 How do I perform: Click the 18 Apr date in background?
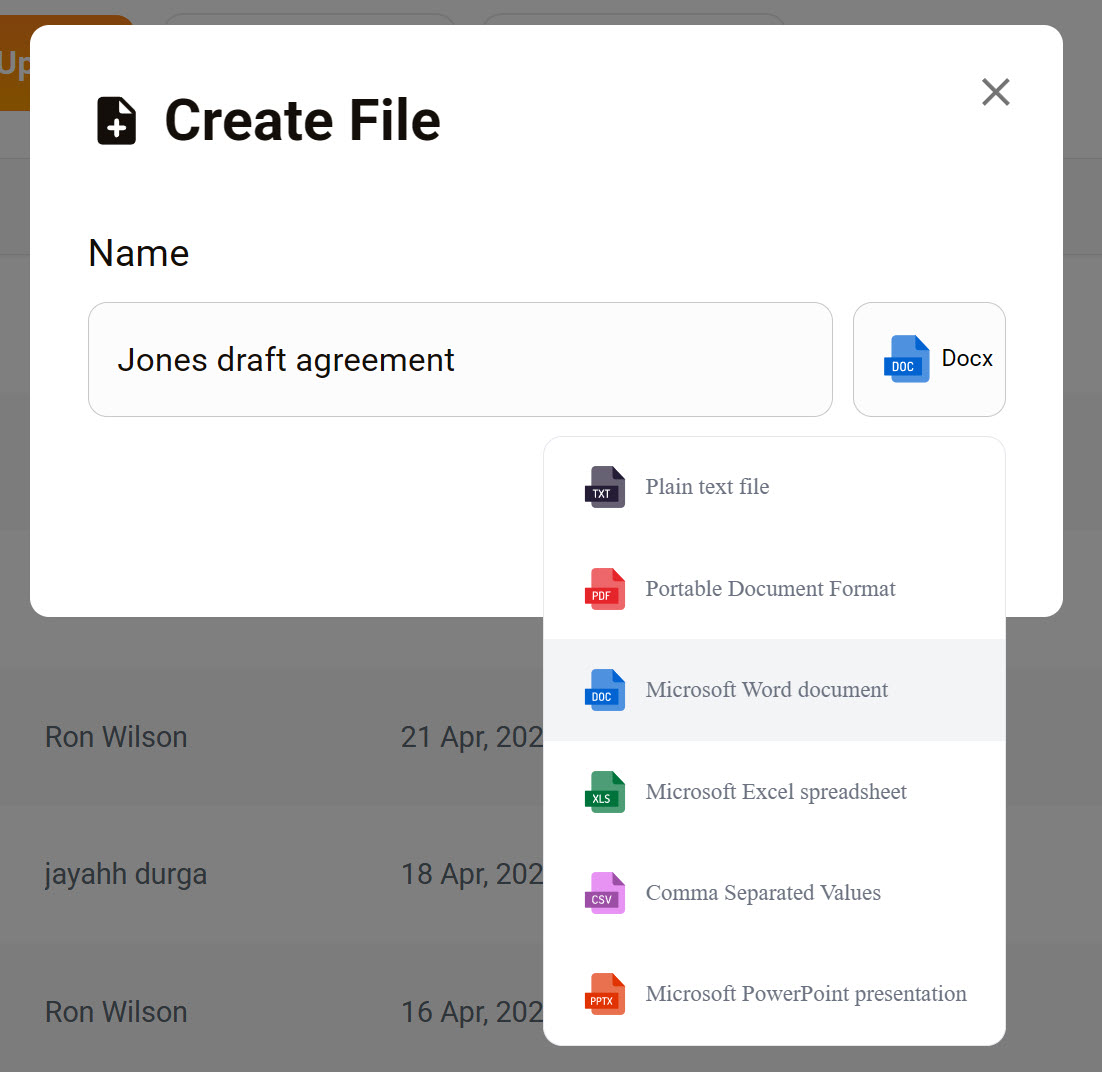tap(472, 874)
